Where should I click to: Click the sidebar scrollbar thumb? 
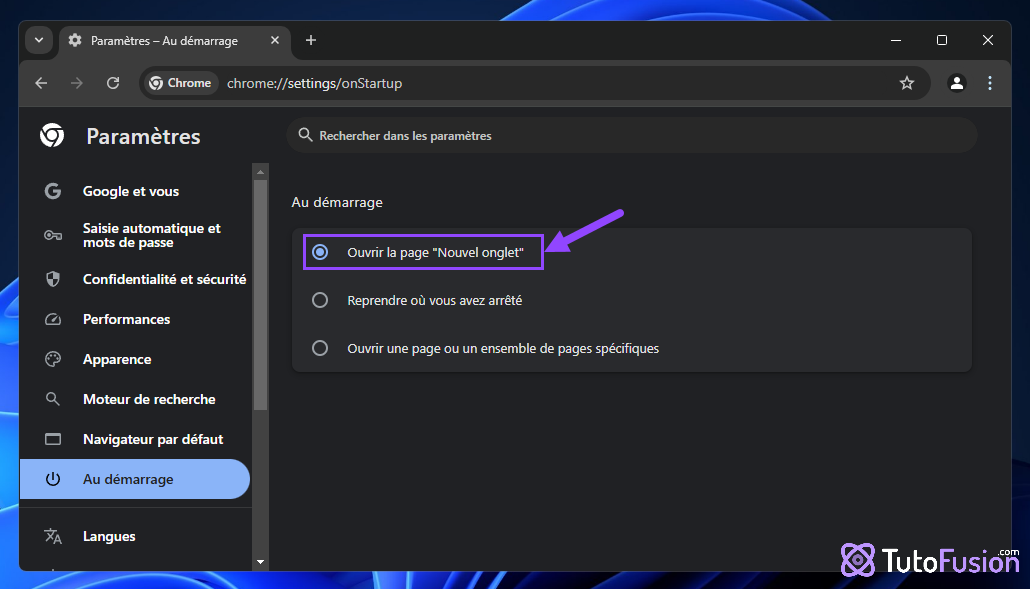[x=261, y=295]
